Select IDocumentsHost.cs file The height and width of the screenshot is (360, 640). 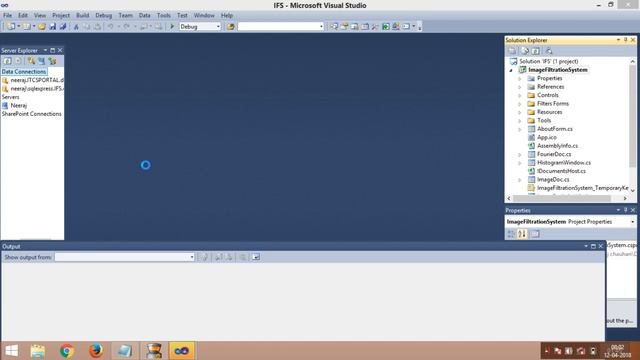point(561,171)
